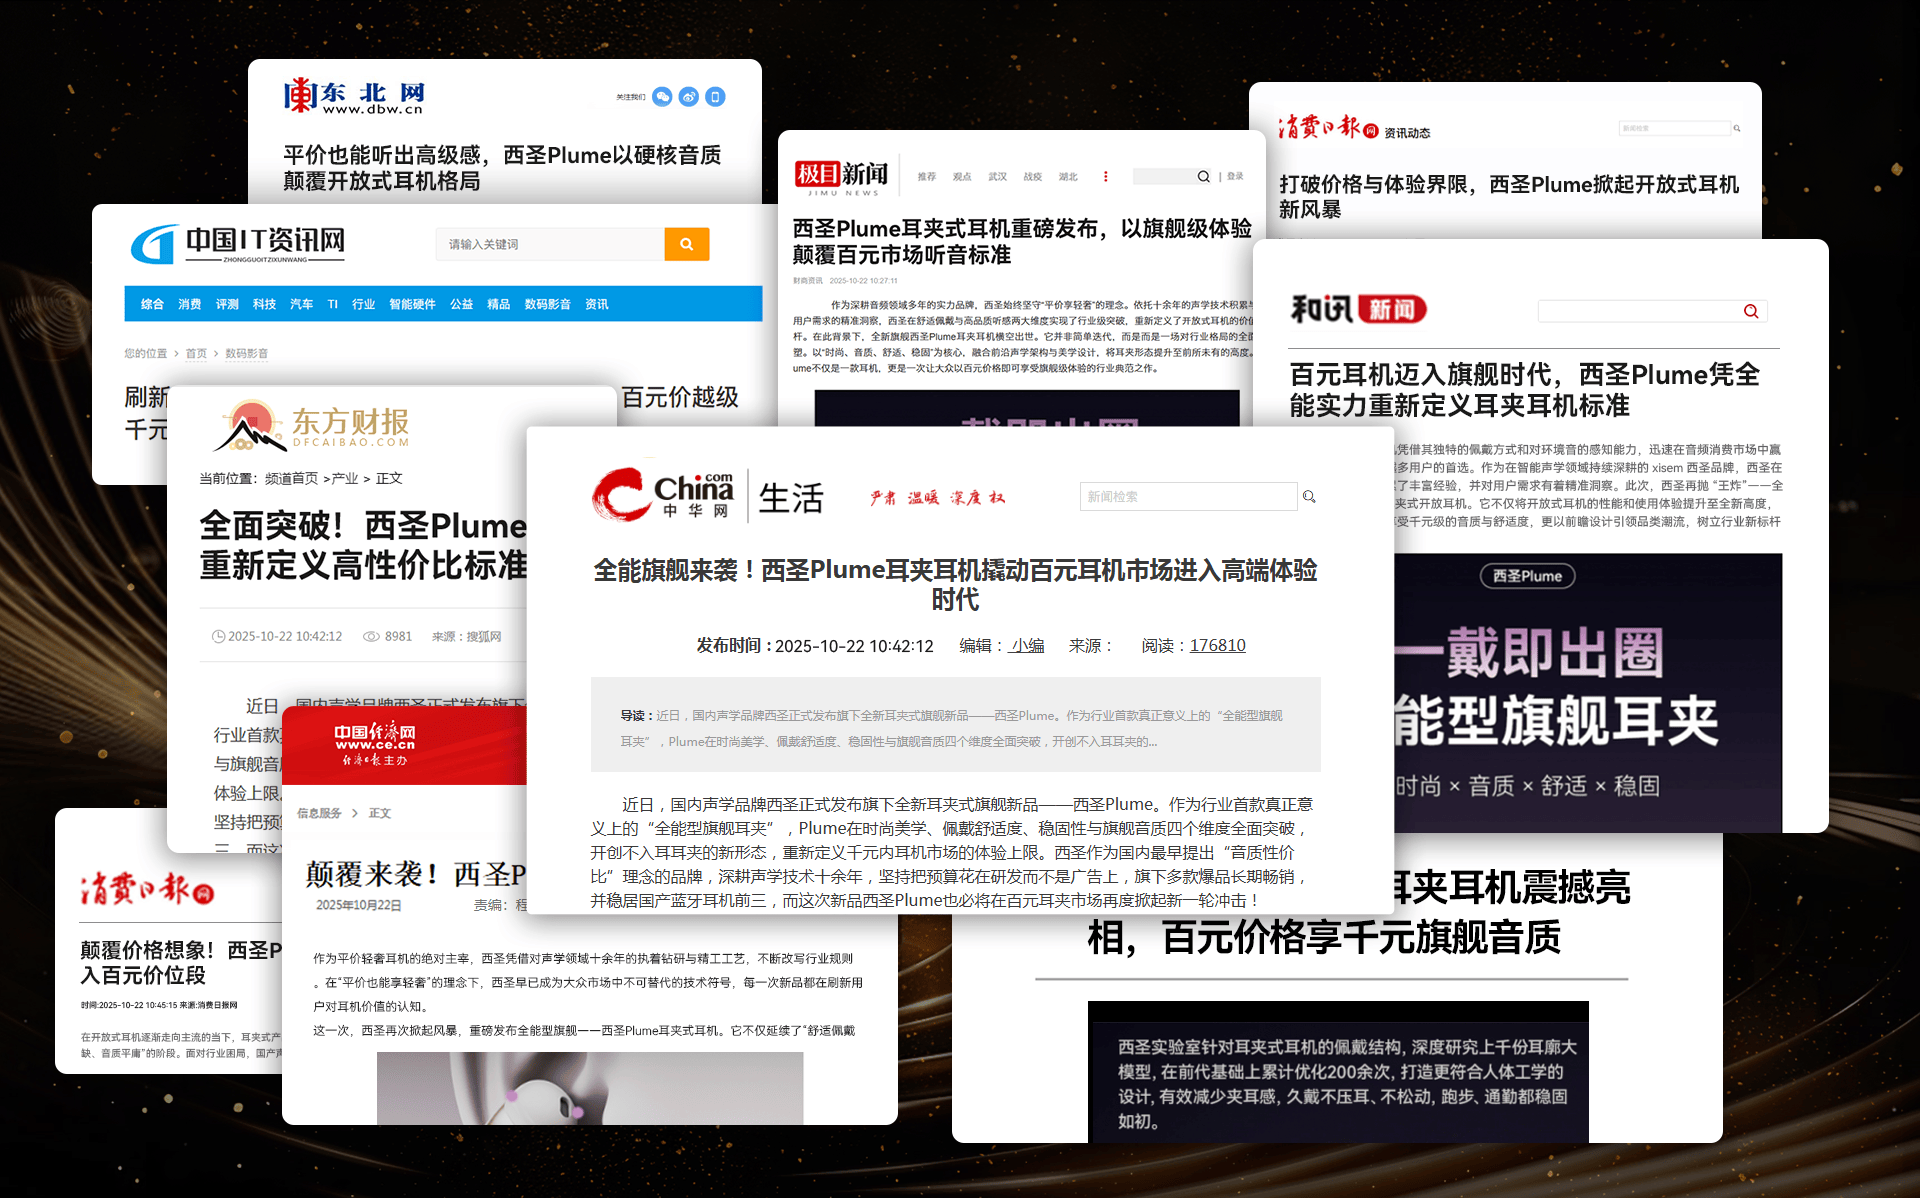Click the 登录 link on 极目新闻
1920x1198 pixels.
click(x=1235, y=176)
